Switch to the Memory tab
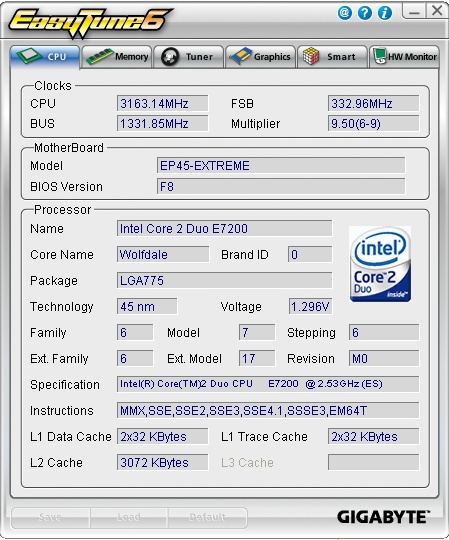 [117, 57]
